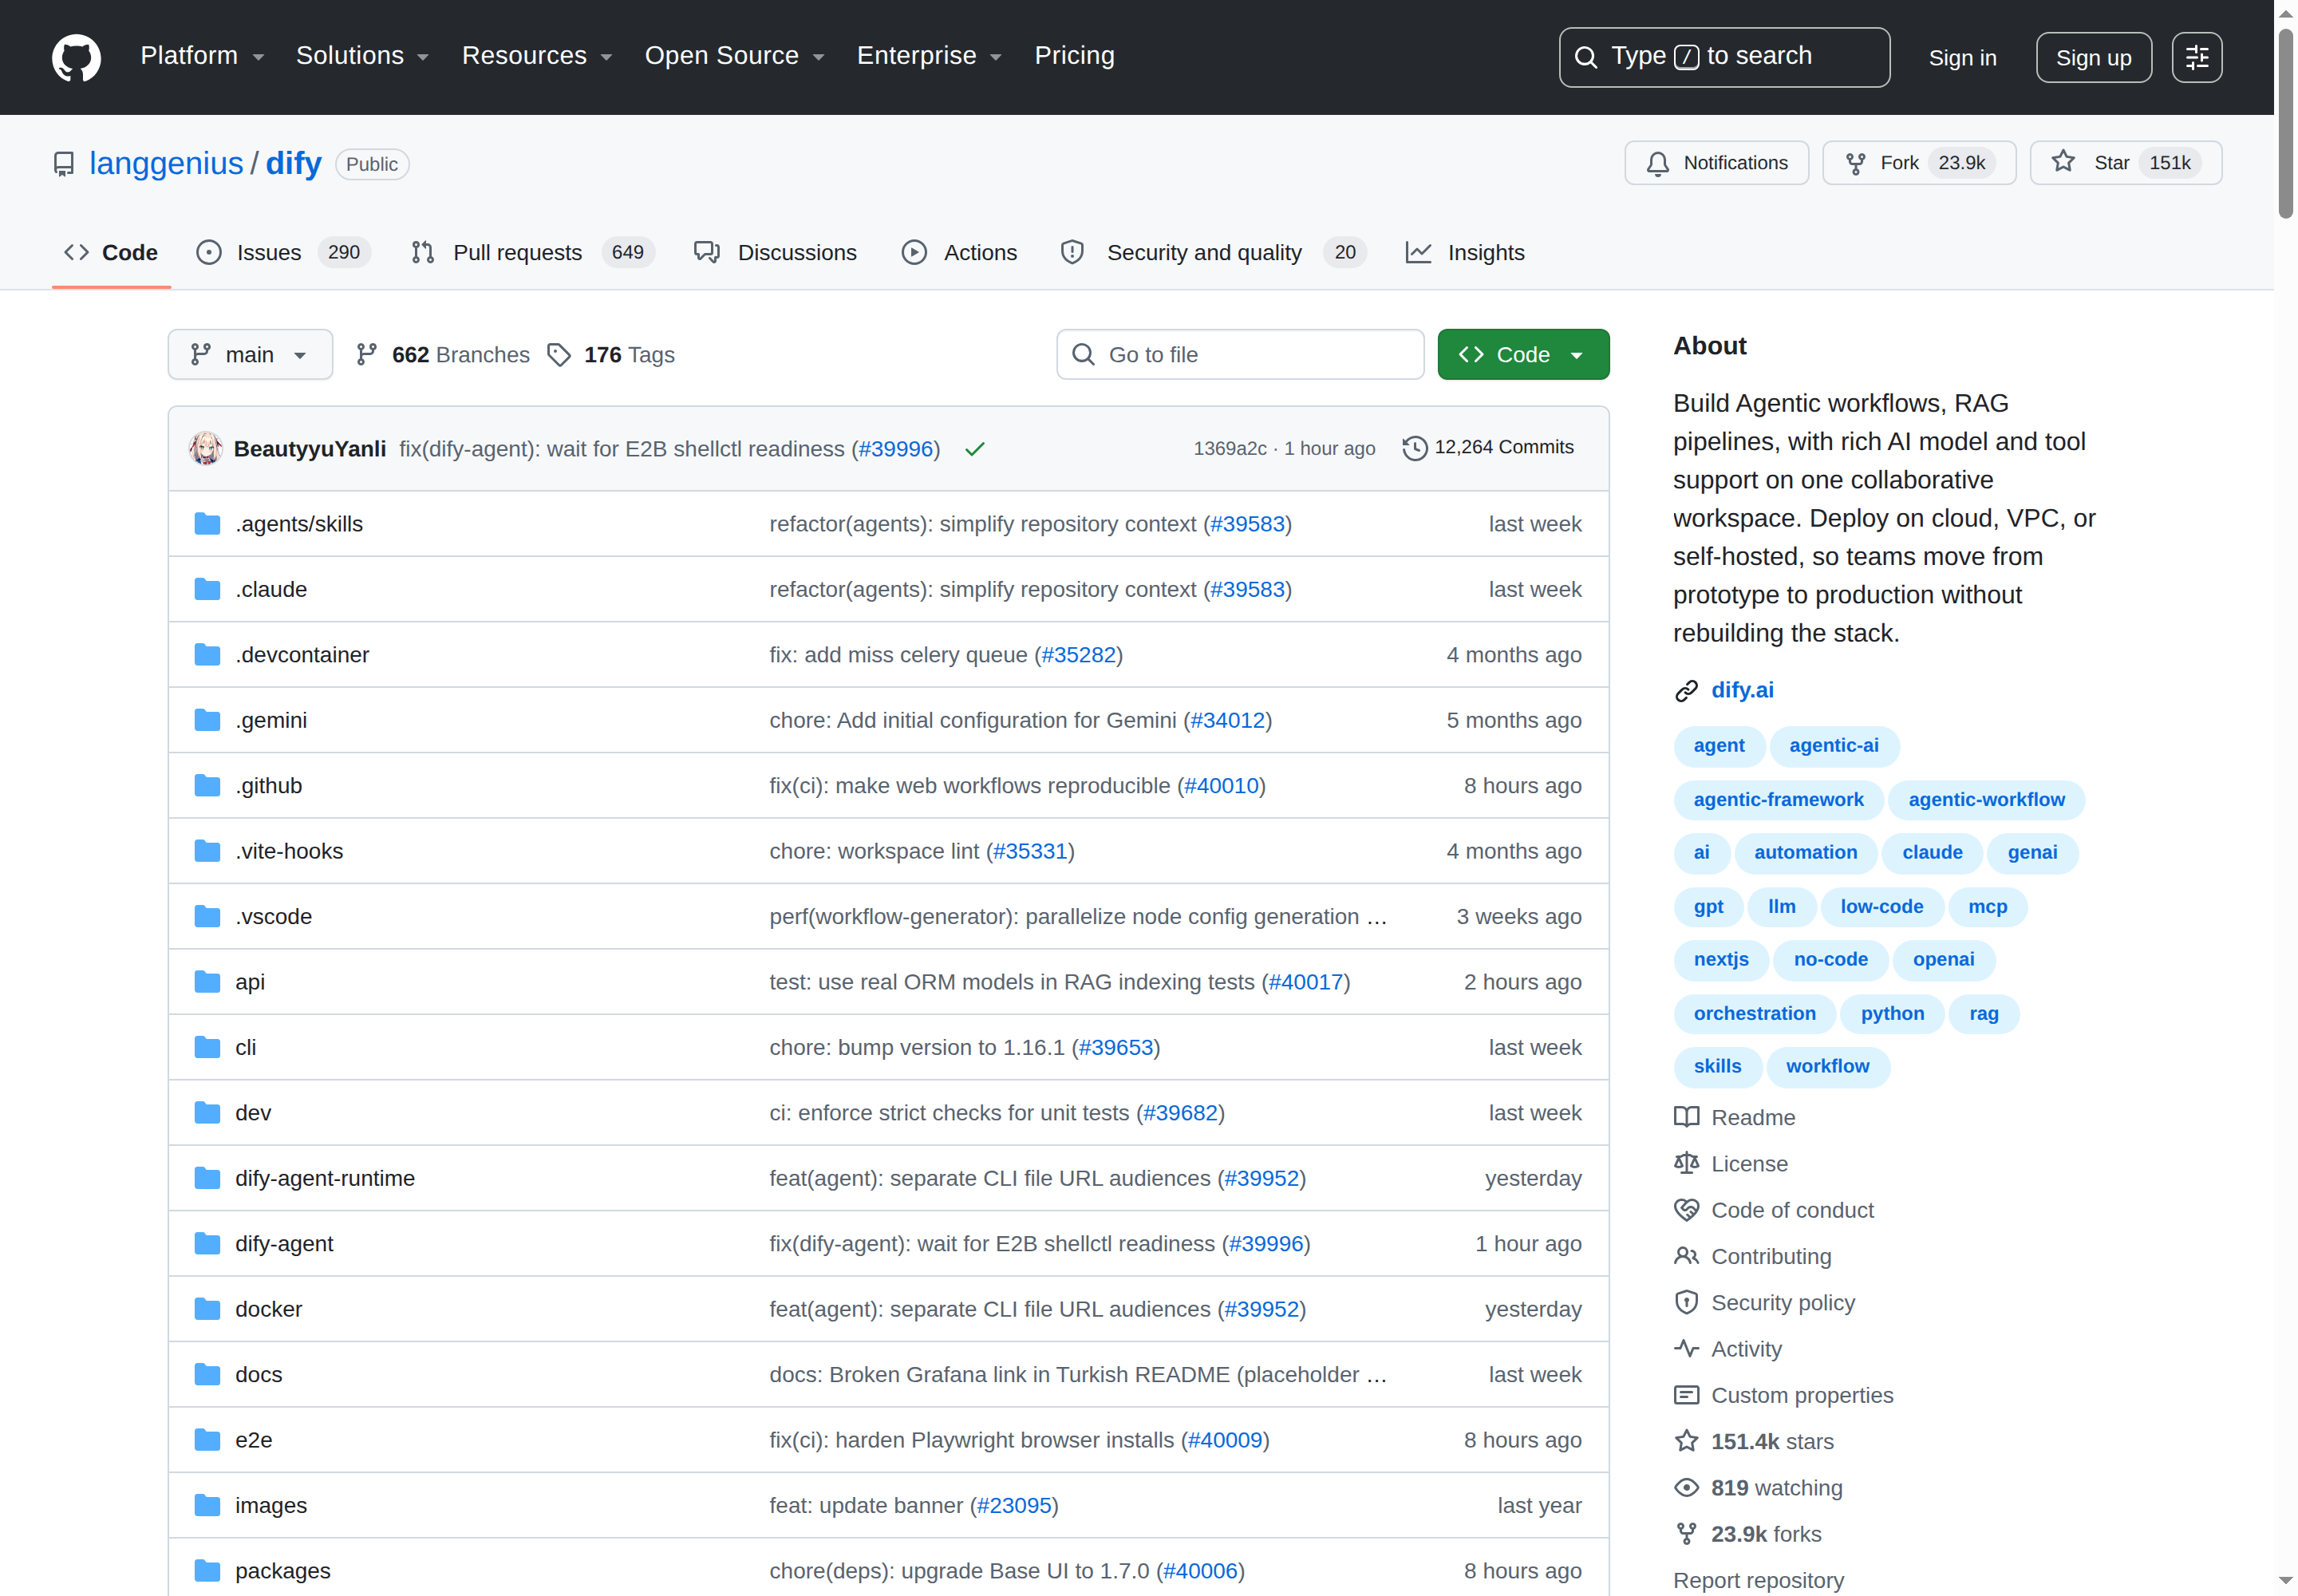Image resolution: width=2298 pixels, height=1596 pixels.
Task: Click the Sign up button
Action: 2093,58
